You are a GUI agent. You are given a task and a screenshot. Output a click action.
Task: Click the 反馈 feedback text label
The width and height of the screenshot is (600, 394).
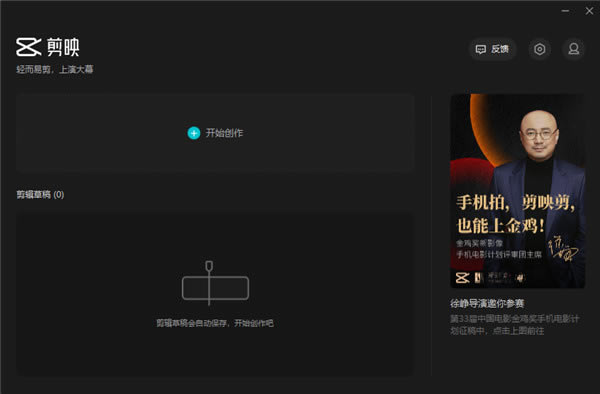[500, 49]
